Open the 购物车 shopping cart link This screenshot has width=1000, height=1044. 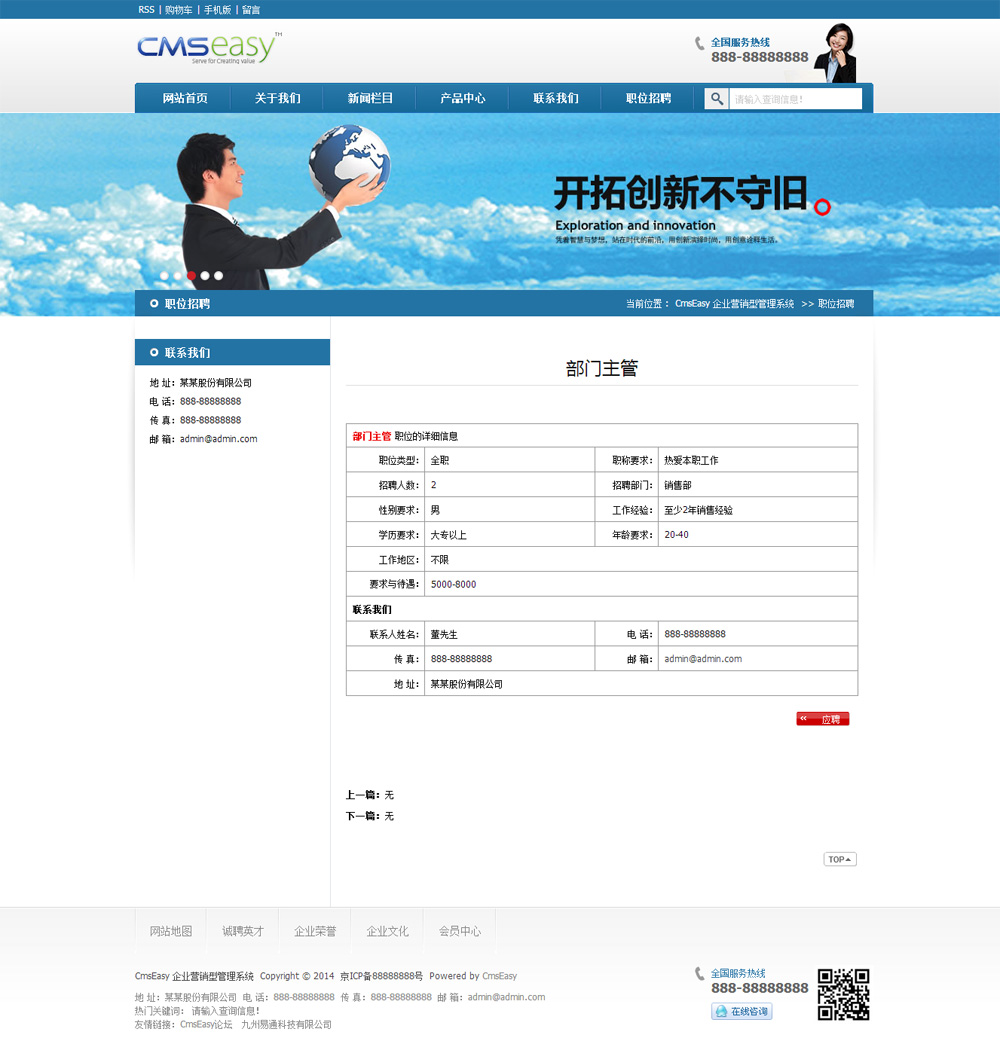(179, 10)
